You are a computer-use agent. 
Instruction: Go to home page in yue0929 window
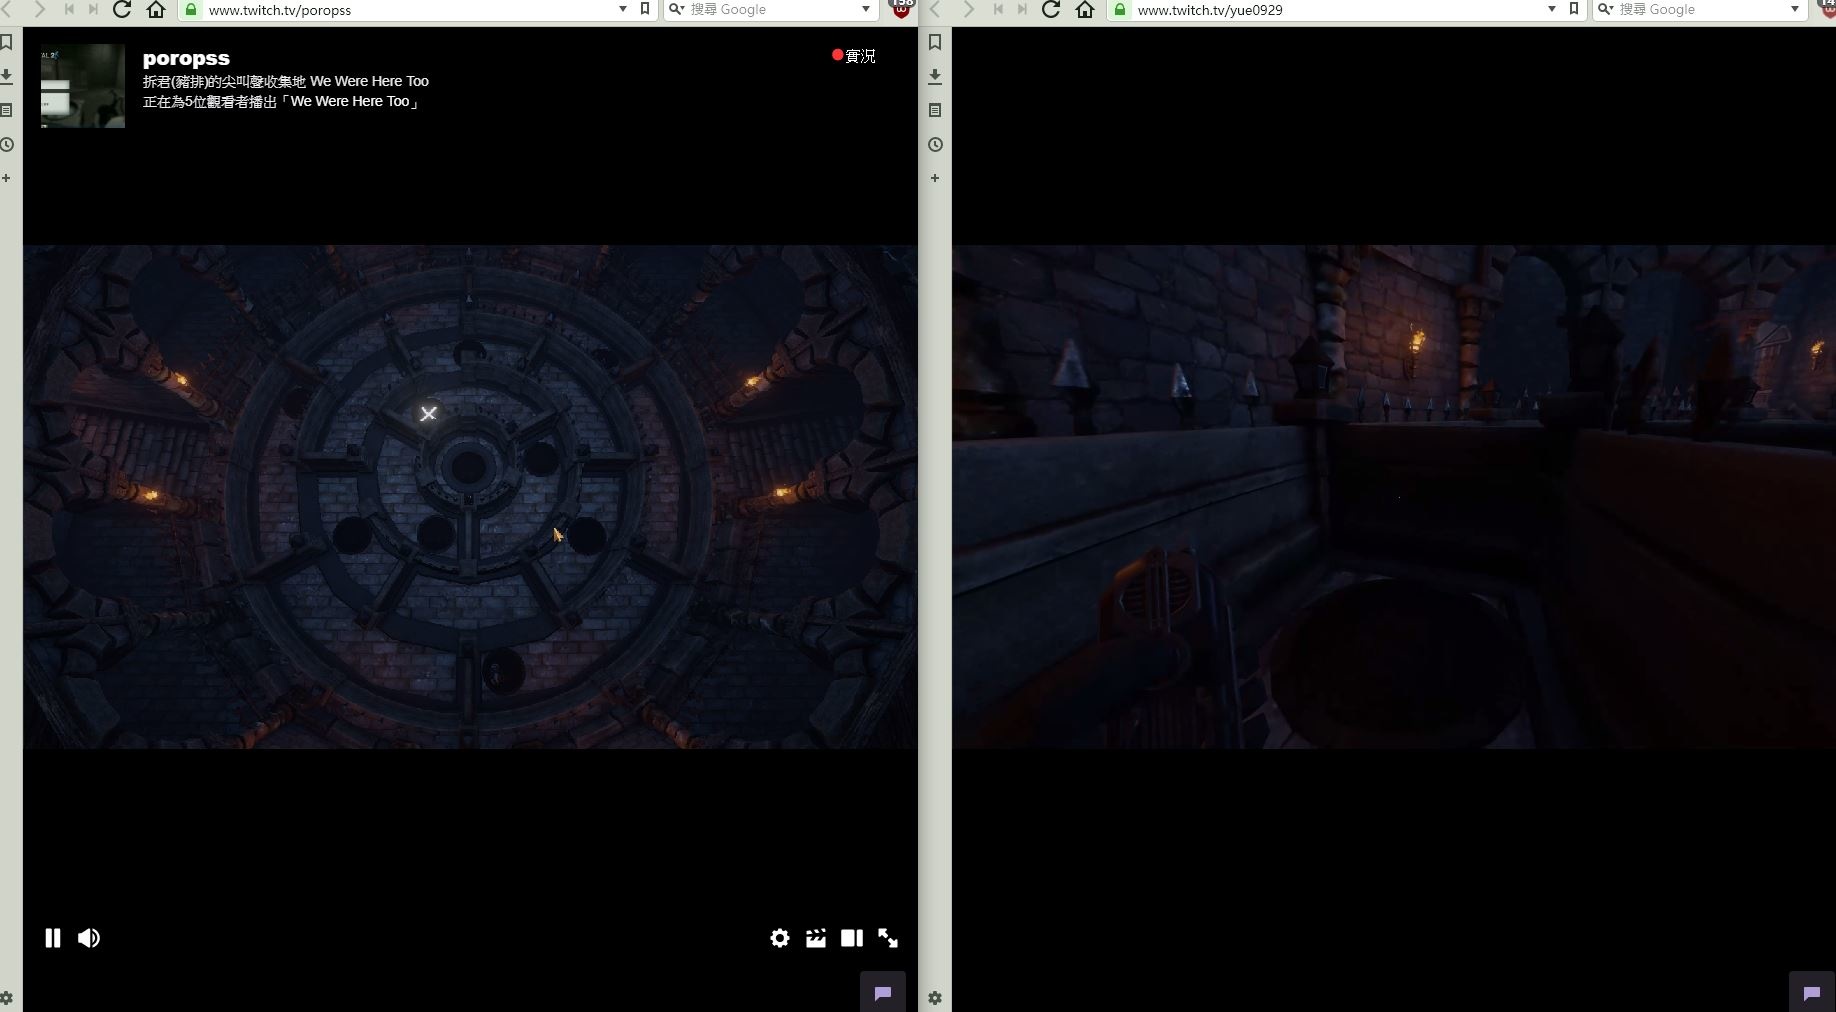pos(1085,10)
